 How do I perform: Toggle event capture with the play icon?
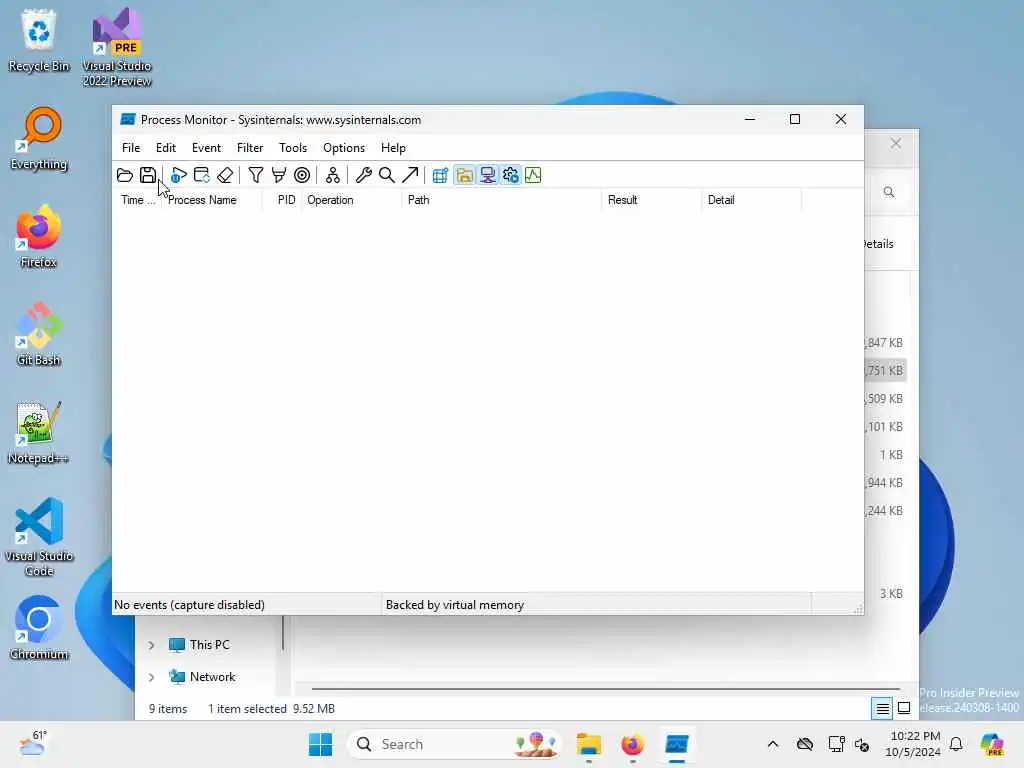[x=178, y=175]
